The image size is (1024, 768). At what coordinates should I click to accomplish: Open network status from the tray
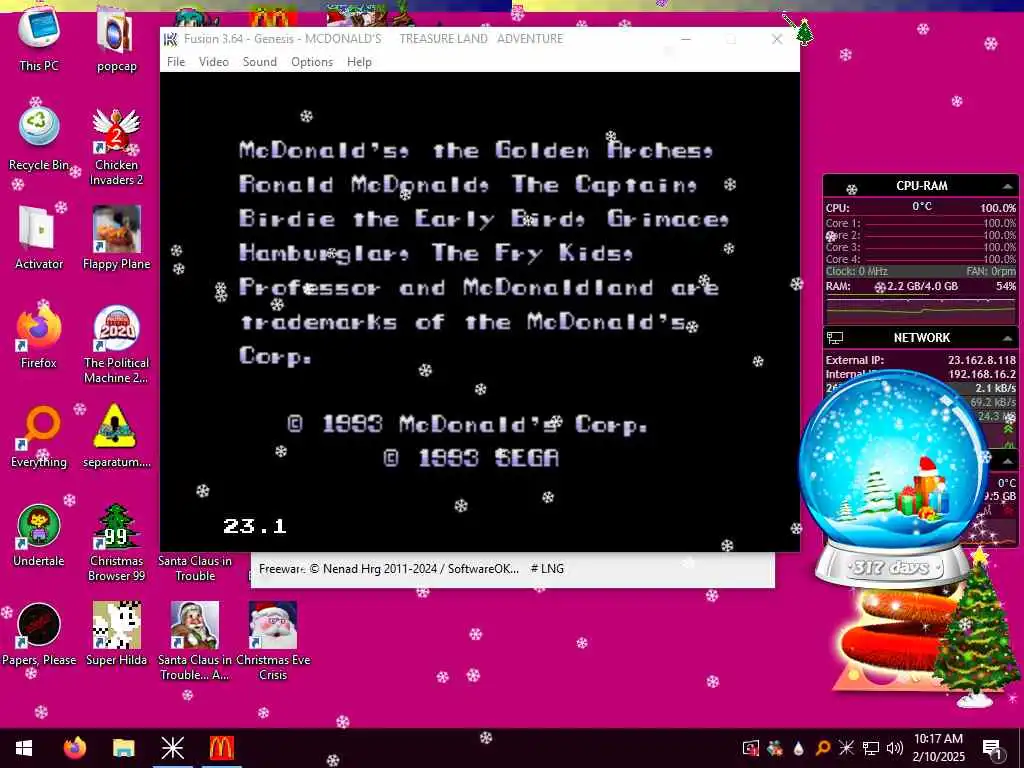coord(871,748)
